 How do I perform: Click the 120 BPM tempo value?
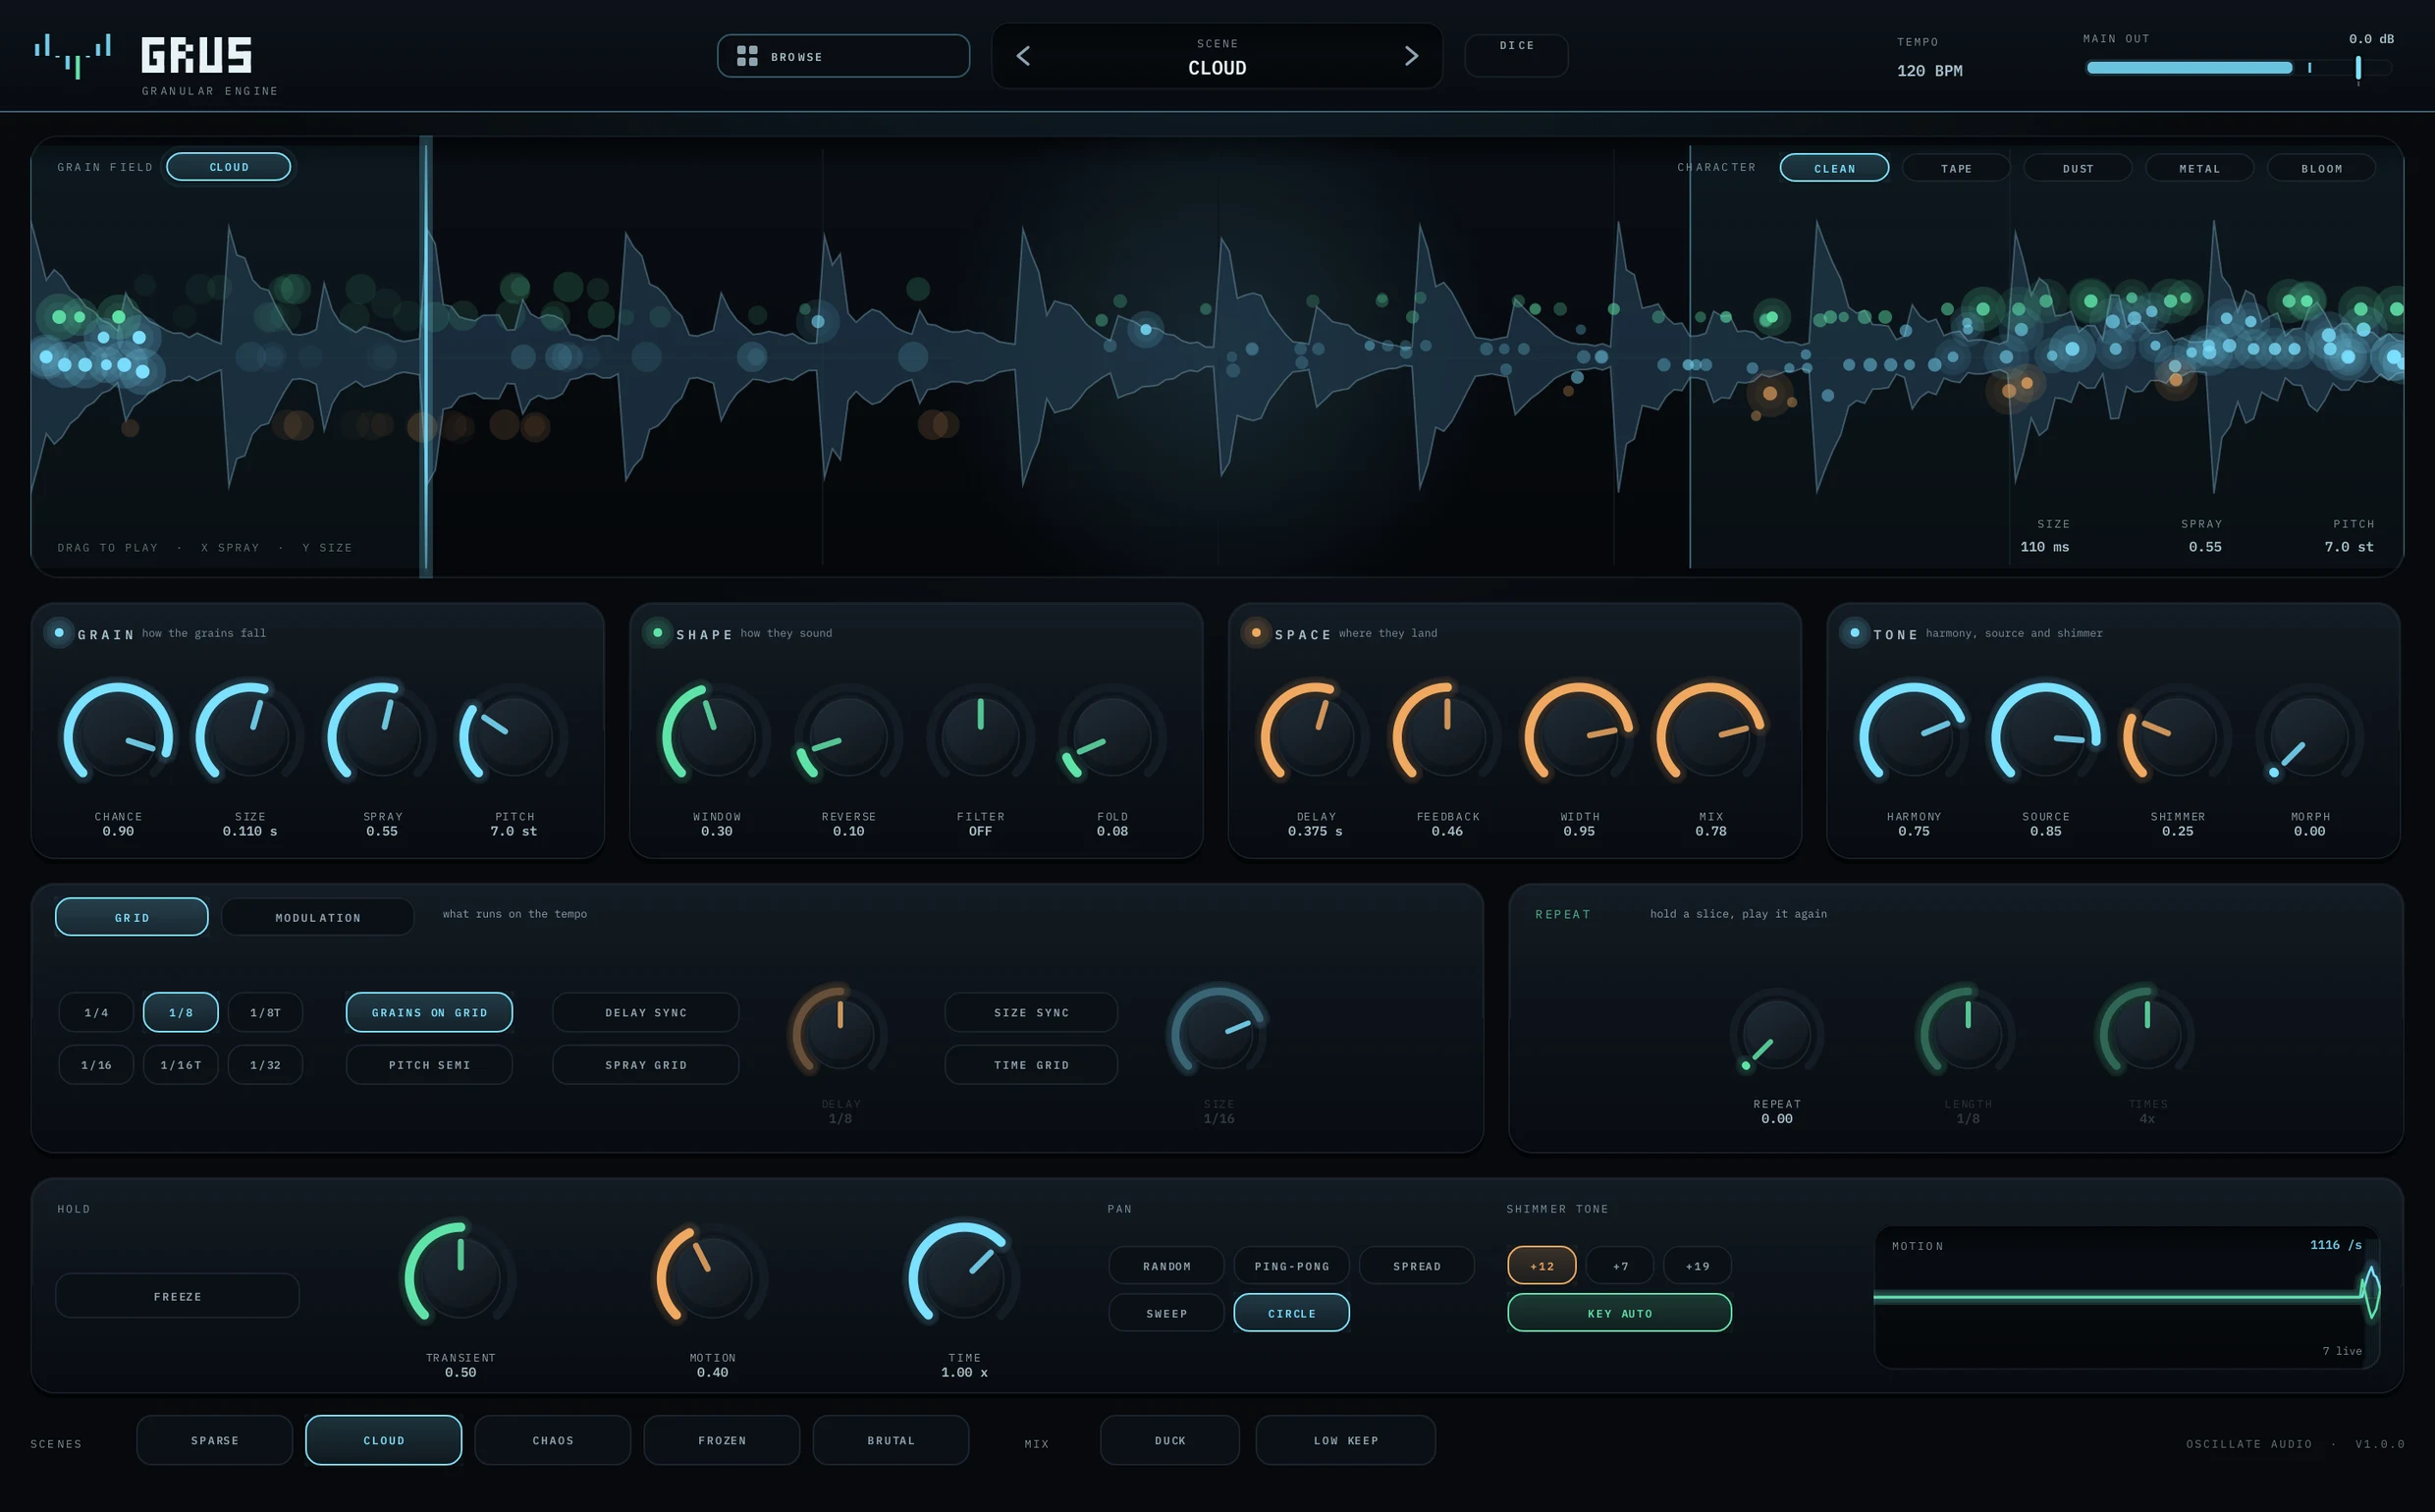(1929, 71)
